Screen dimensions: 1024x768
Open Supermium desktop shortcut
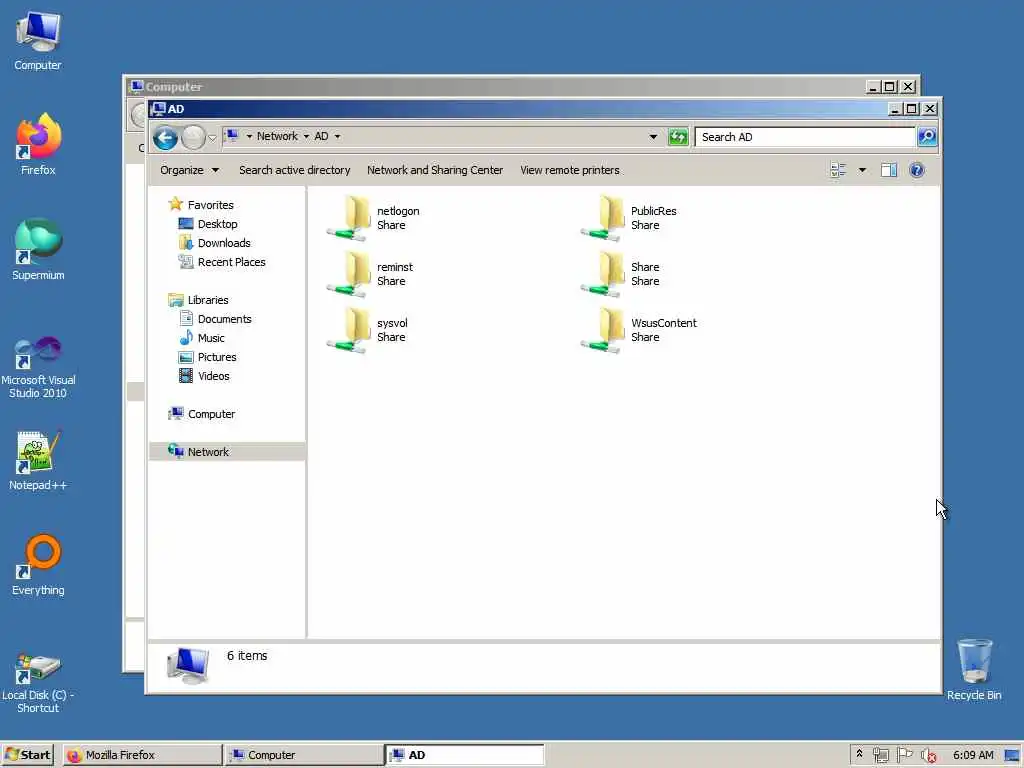click(x=38, y=249)
